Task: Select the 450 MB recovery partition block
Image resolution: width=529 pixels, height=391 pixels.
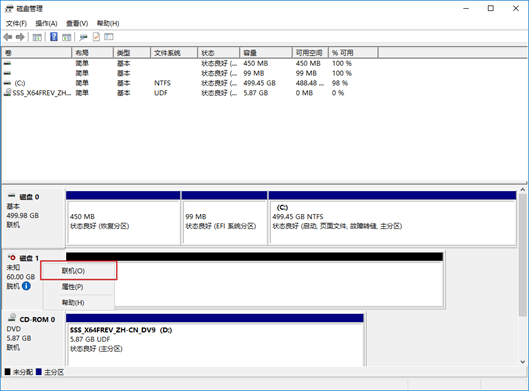Action: click(x=123, y=218)
